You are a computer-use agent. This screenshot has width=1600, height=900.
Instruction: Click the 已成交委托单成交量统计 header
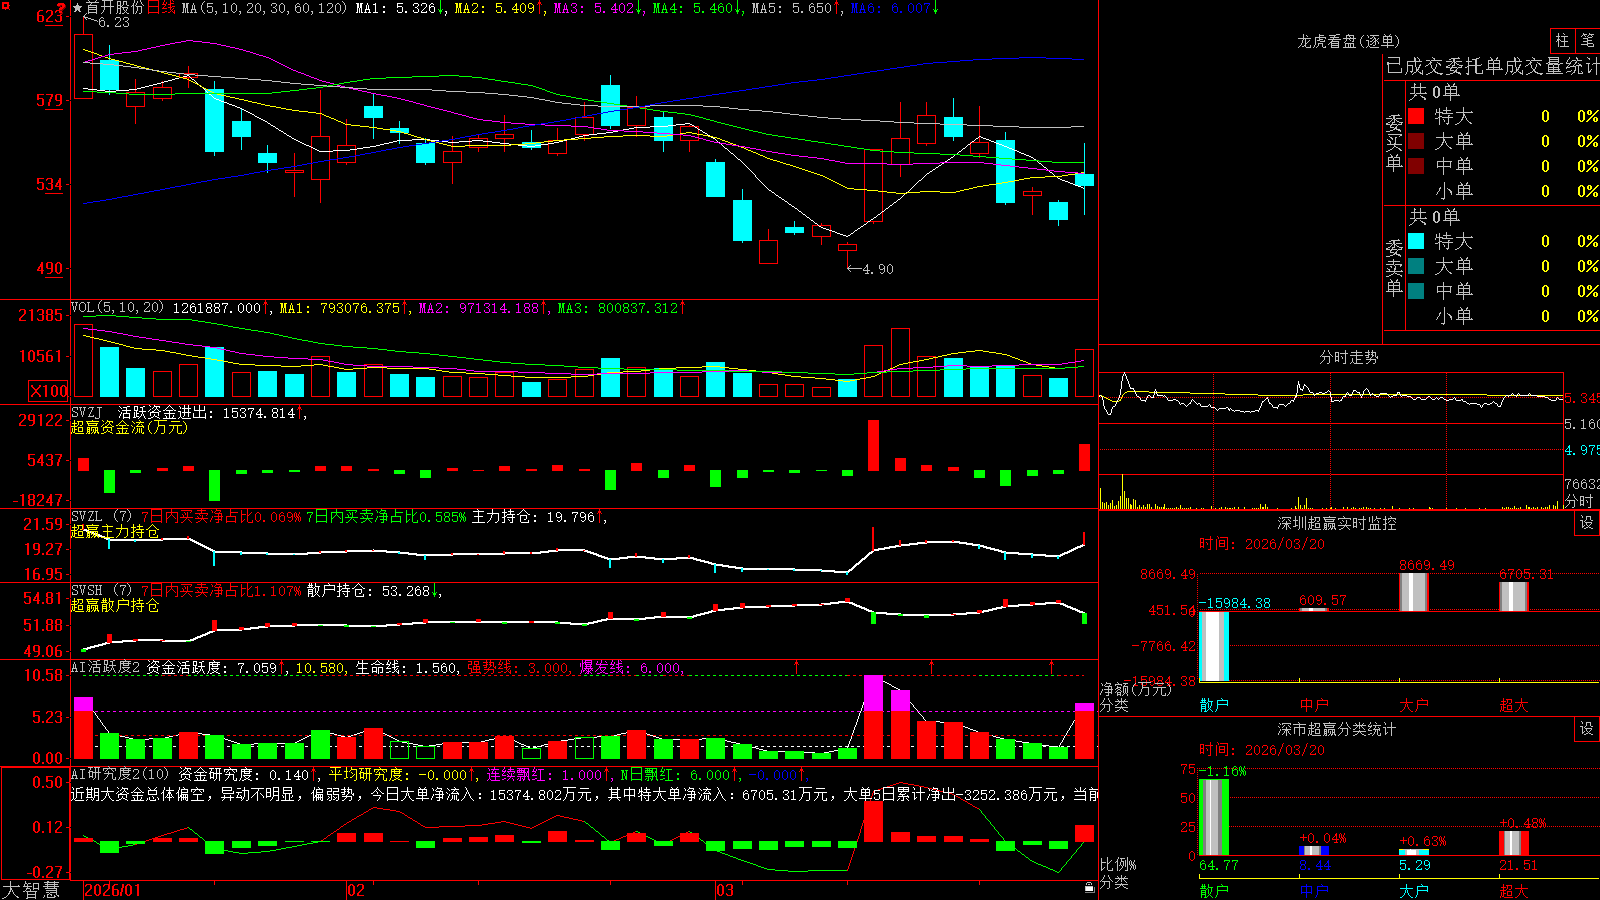[x=1492, y=66]
